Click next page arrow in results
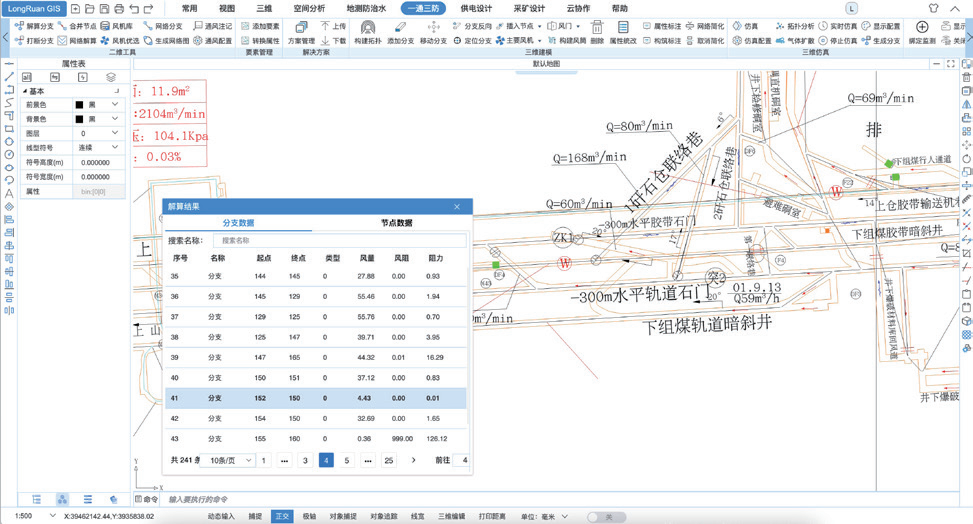The height and width of the screenshot is (524, 973). [x=413, y=460]
